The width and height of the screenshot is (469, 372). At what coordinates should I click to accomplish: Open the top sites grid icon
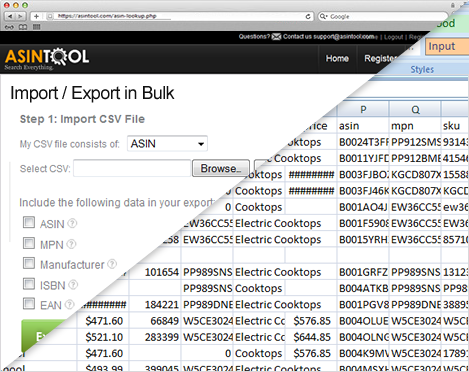click(36, 27)
